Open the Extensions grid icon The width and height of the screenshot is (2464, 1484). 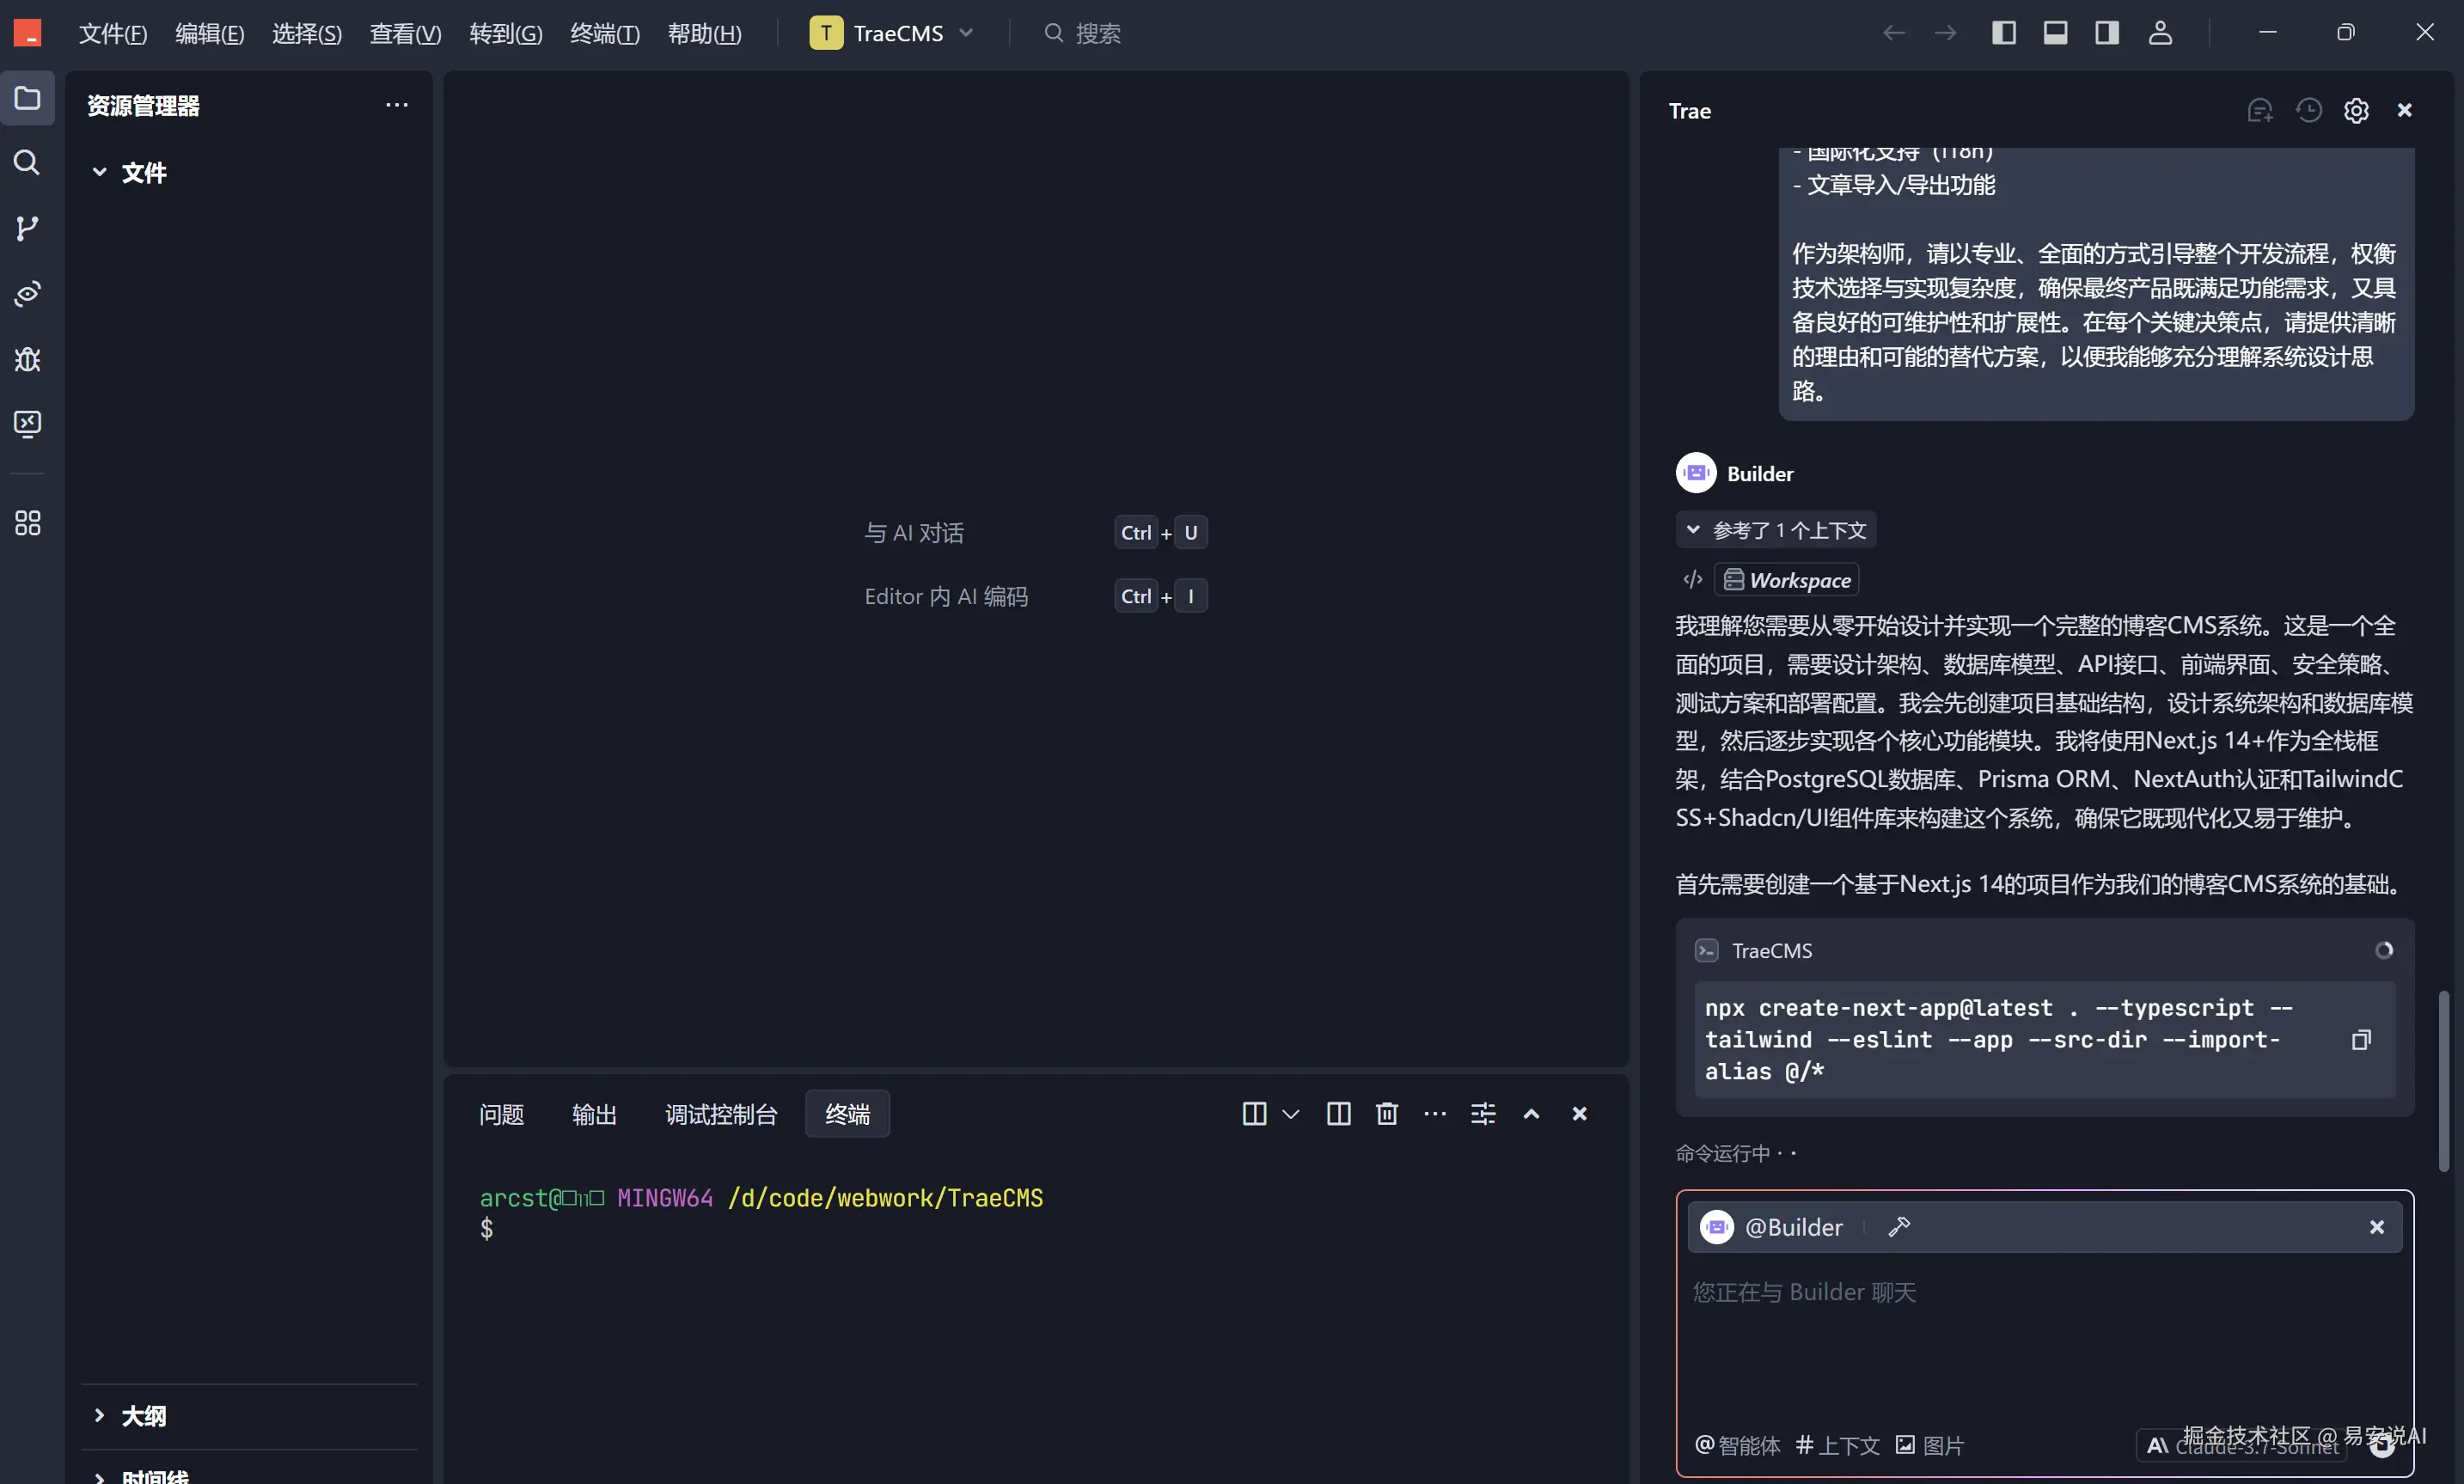tap(27, 523)
